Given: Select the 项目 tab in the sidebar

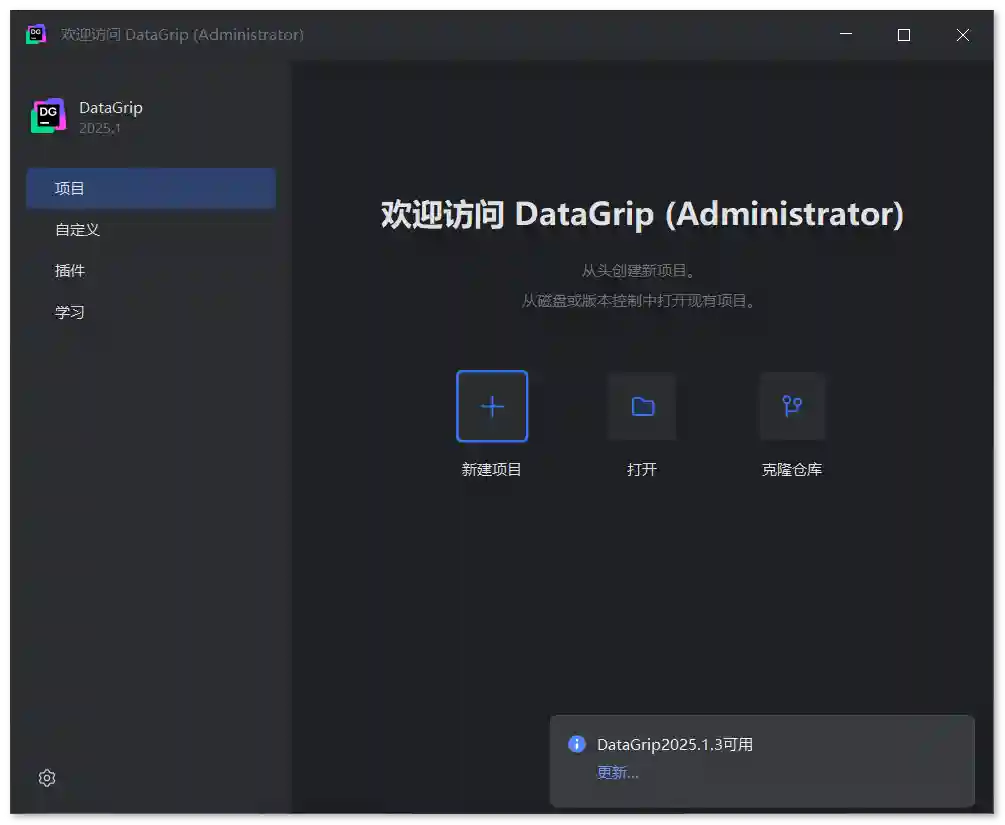Looking at the screenshot, I should (x=150, y=188).
